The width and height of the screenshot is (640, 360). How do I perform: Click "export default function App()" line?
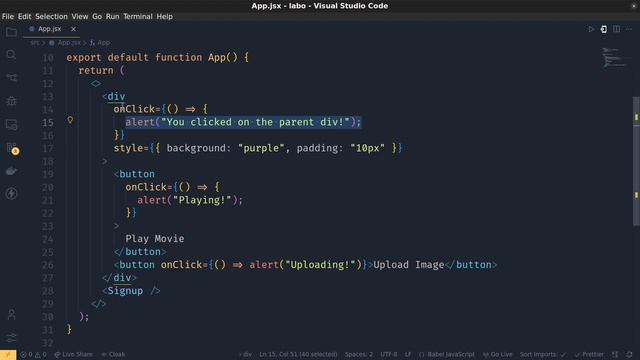pos(158,58)
